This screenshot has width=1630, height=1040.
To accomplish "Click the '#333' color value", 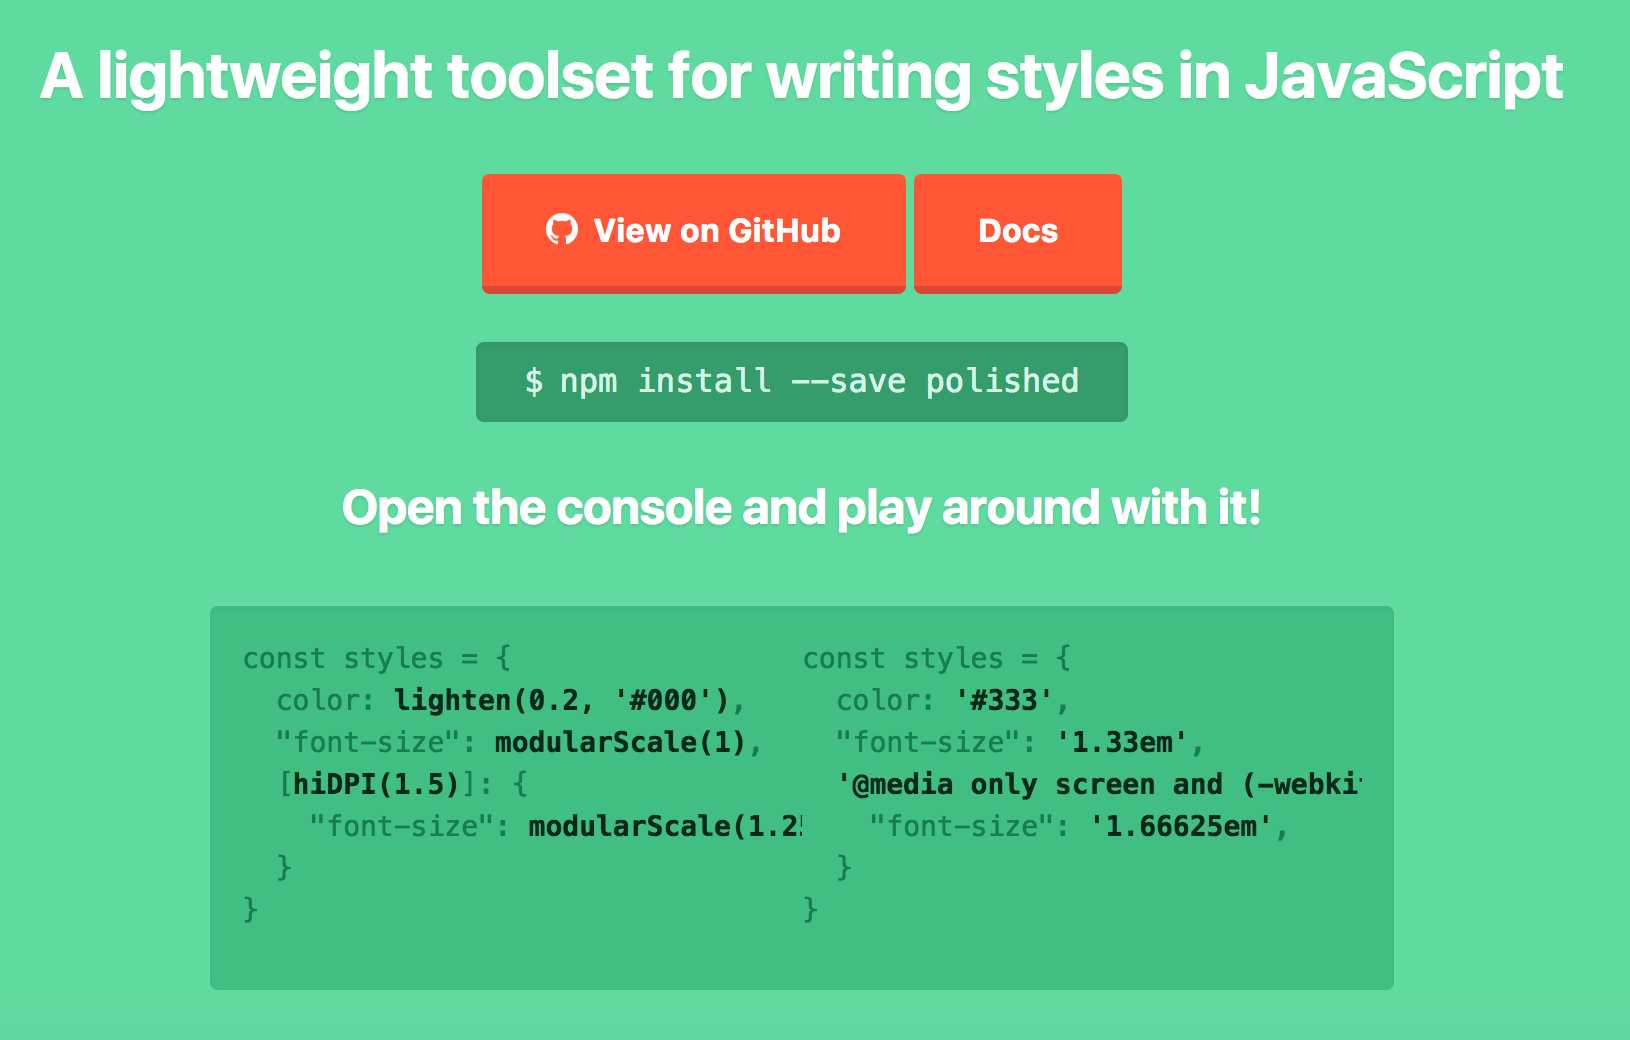I will point(1004,700).
